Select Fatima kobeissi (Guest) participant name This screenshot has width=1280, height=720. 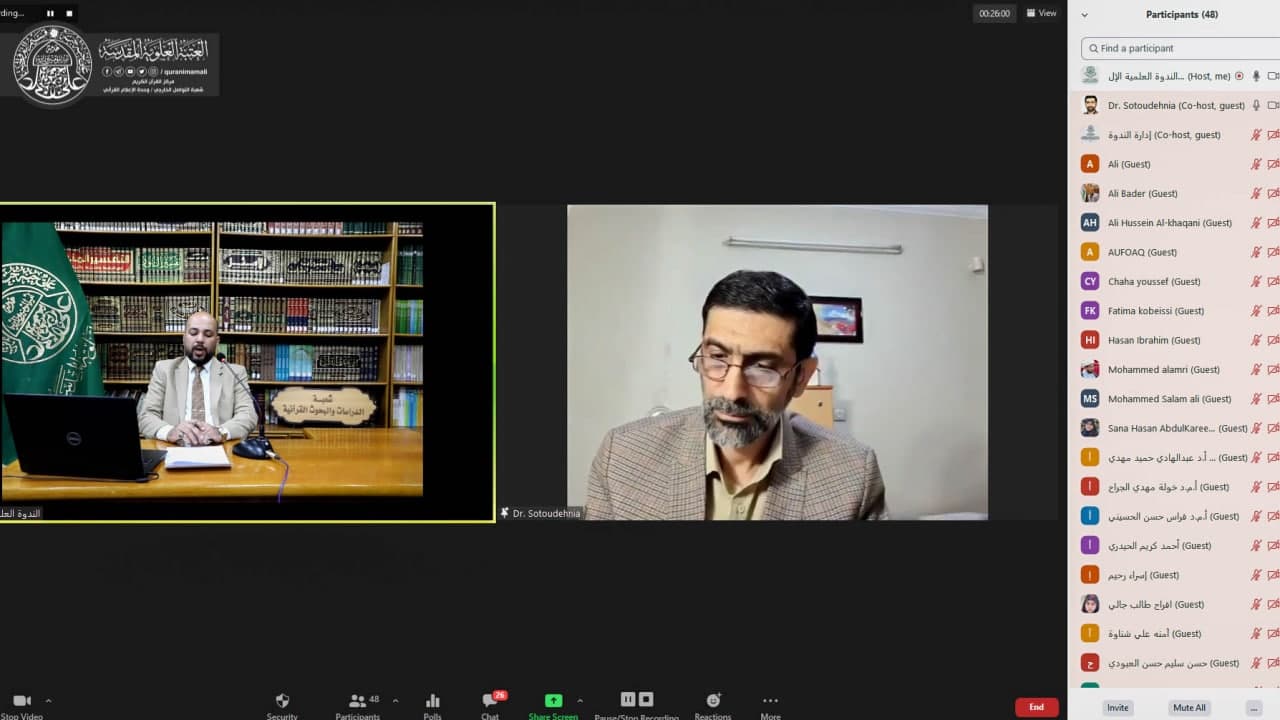pyautogui.click(x=1156, y=311)
